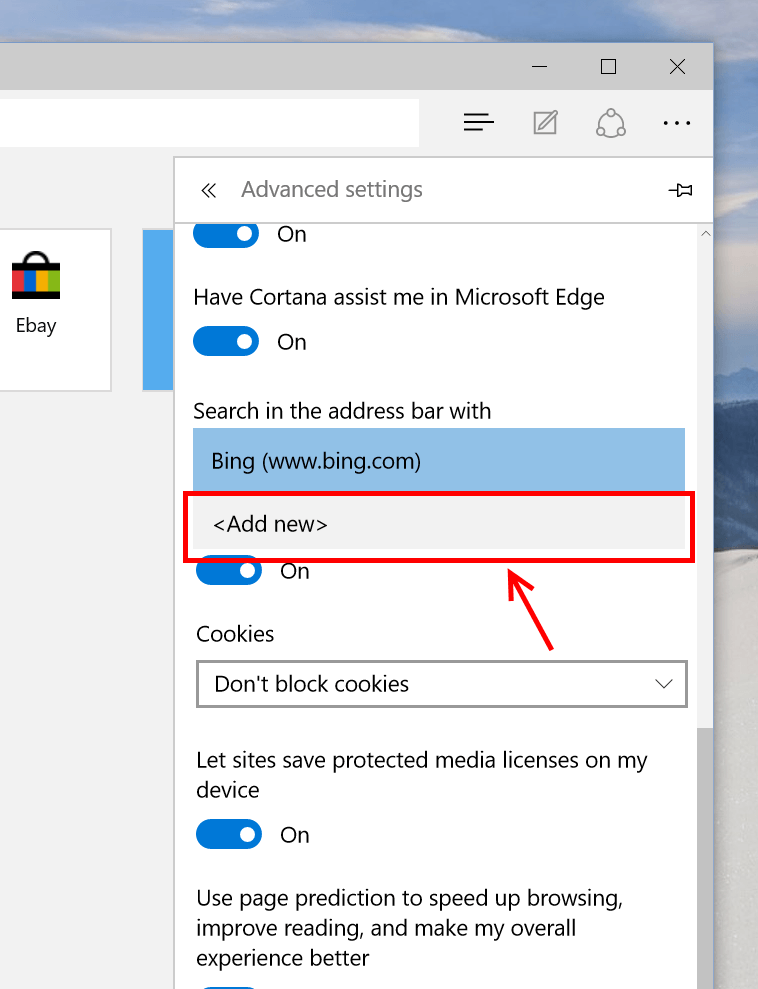This screenshot has height=989, width=758.
Task: Click the Ebay label text
Action: pos(36,326)
